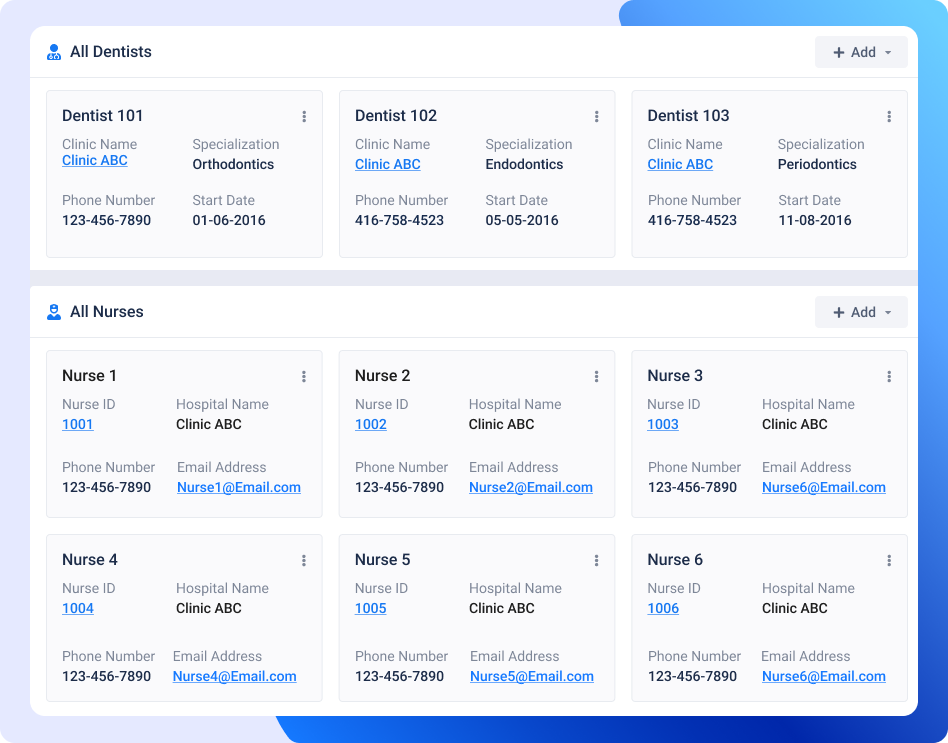The image size is (948, 743).
Task: Click the Nurse1@Email.com email link
Action: (239, 487)
